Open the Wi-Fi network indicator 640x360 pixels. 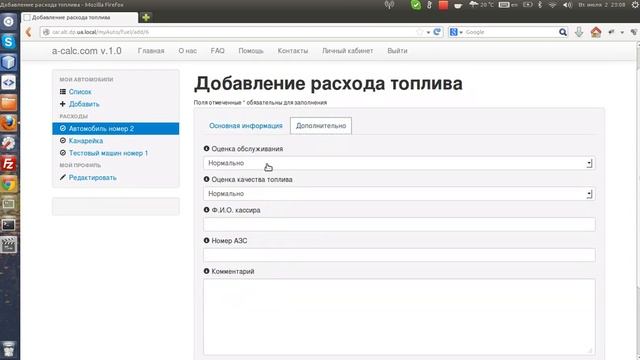click(x=553, y=5)
